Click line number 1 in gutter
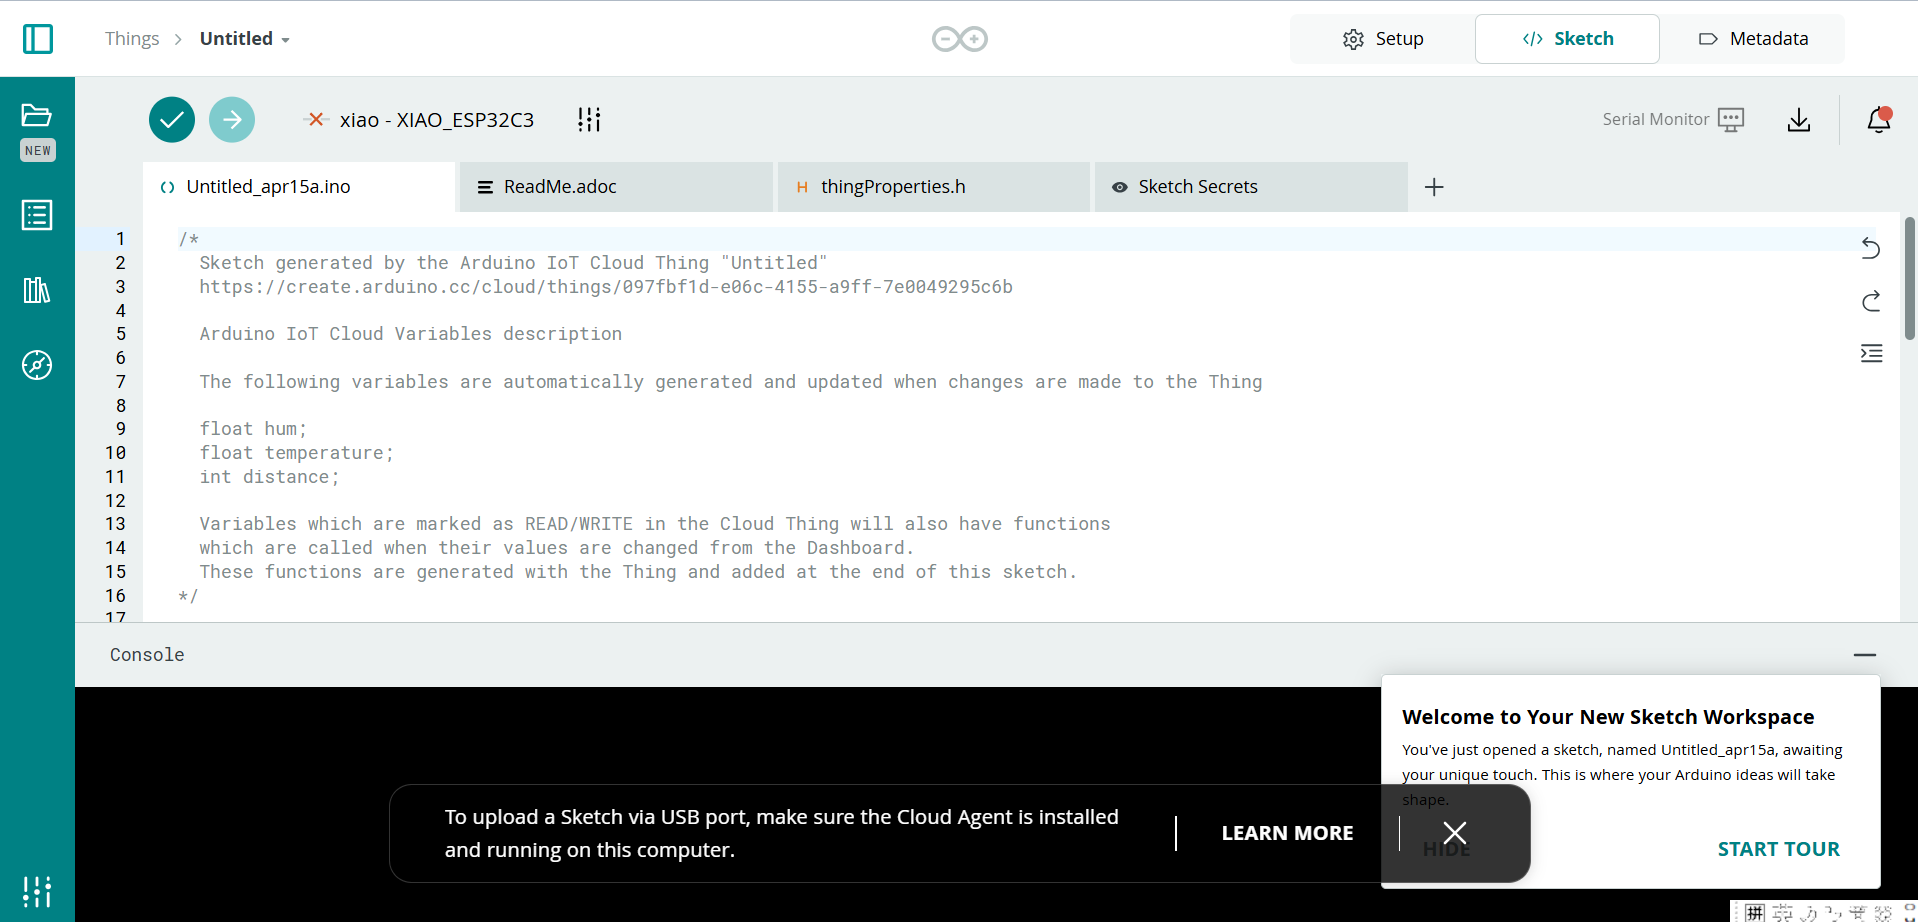 coord(120,239)
